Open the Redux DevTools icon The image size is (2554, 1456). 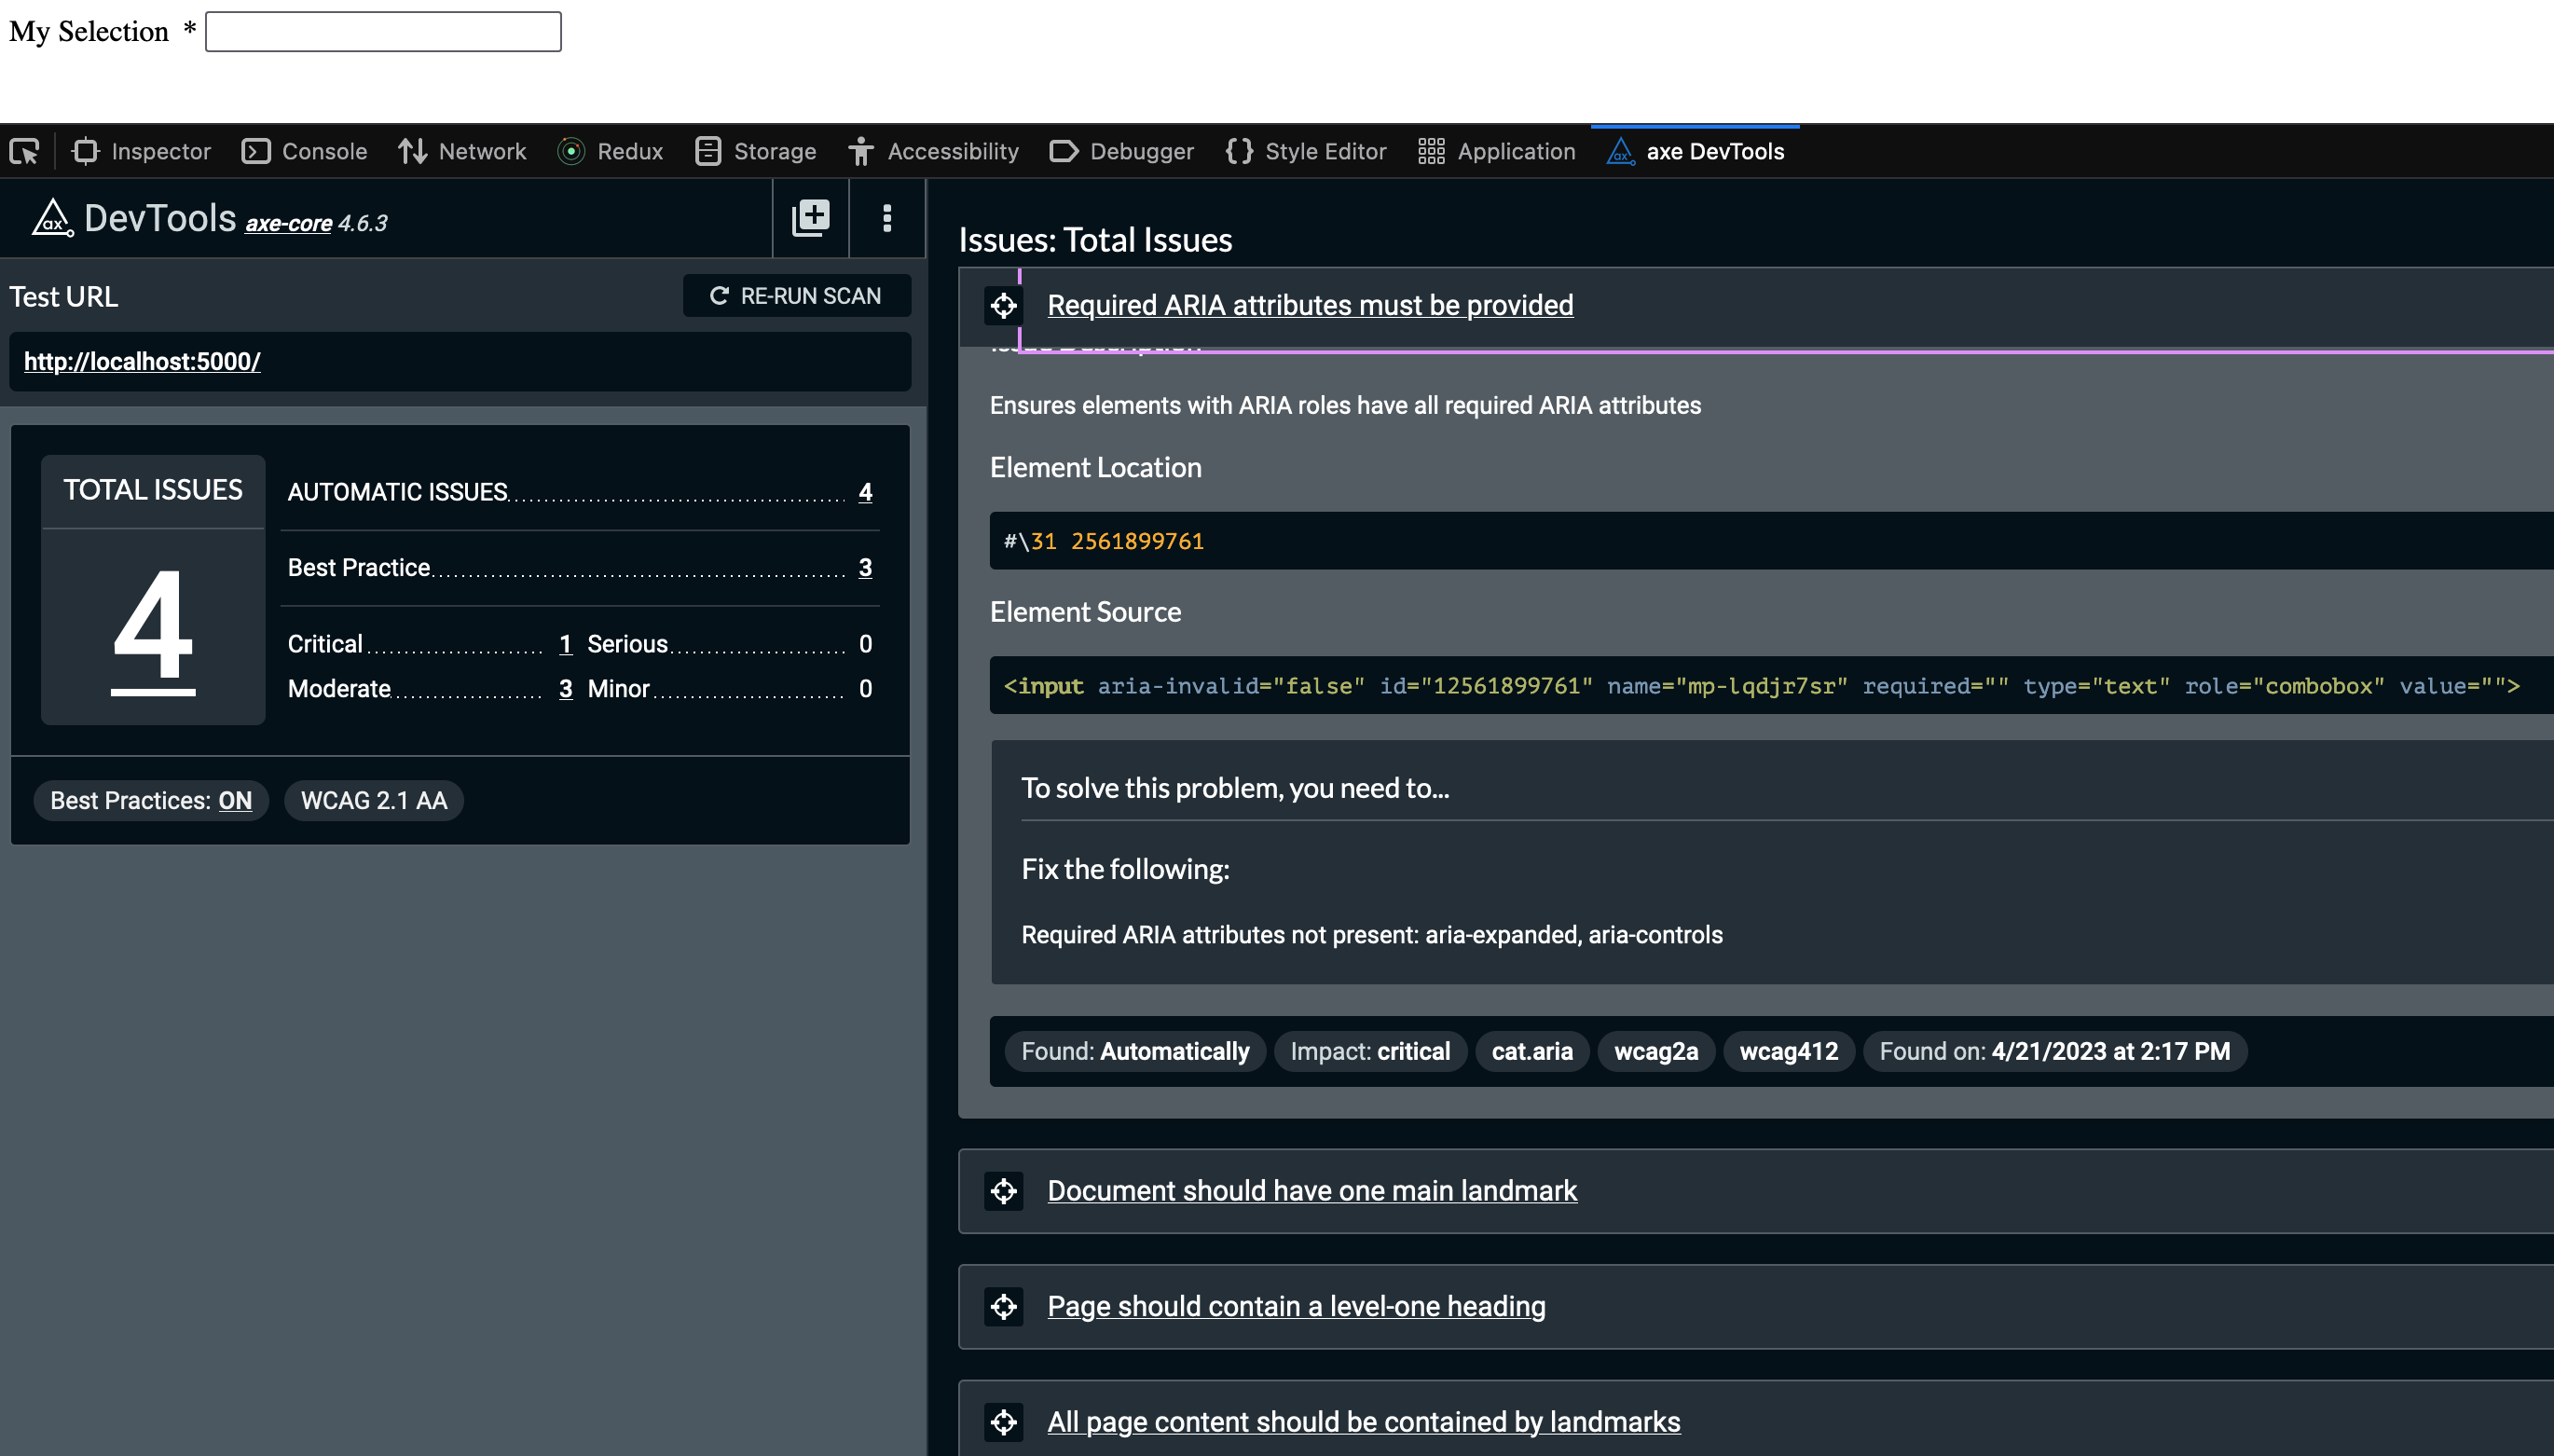(572, 151)
